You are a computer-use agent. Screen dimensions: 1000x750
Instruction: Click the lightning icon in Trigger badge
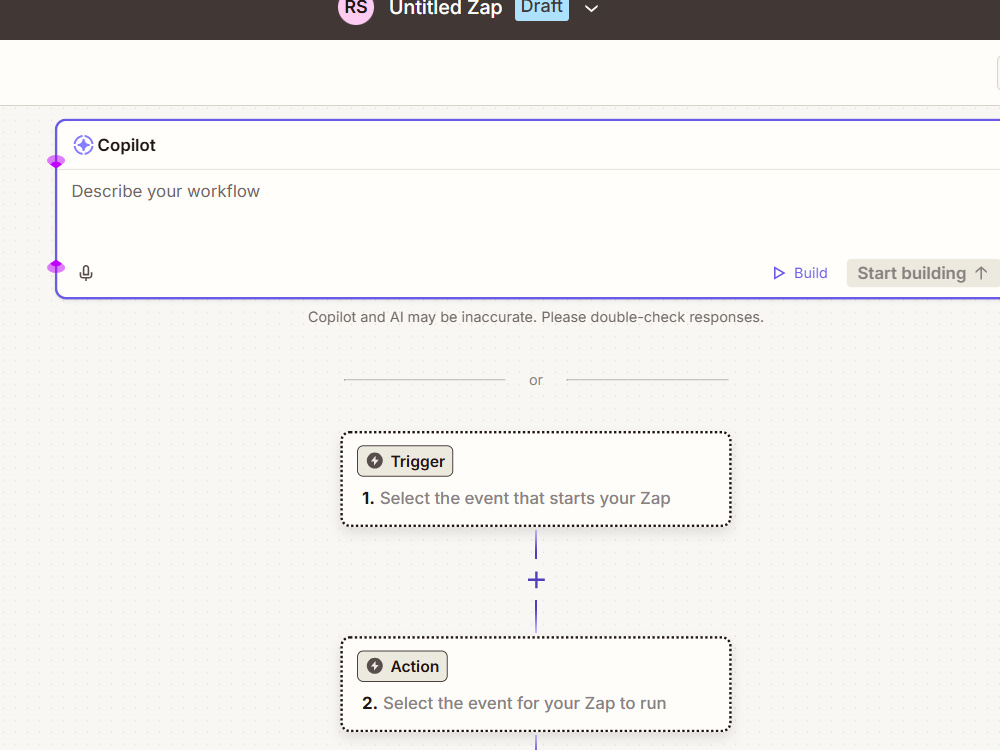click(x=375, y=460)
